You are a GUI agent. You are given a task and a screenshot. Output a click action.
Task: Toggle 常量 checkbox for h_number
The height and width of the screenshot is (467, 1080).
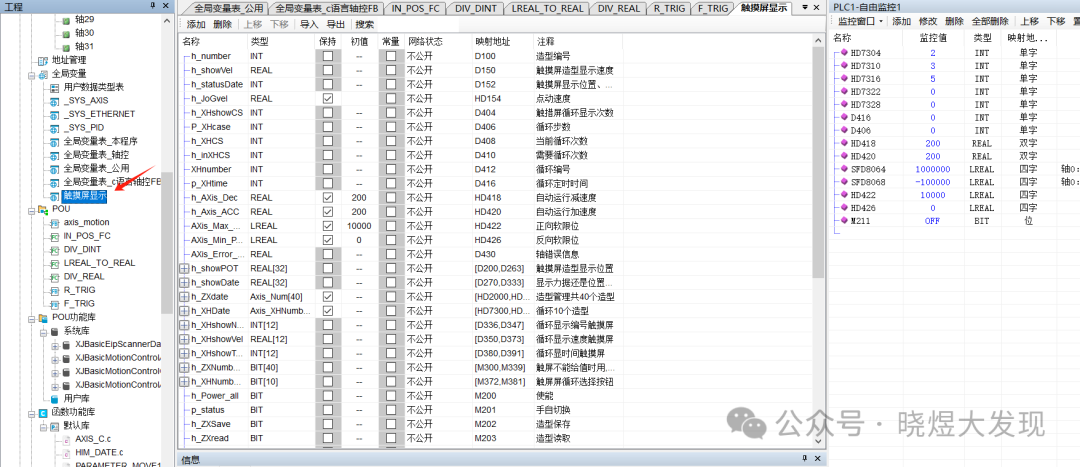391,56
